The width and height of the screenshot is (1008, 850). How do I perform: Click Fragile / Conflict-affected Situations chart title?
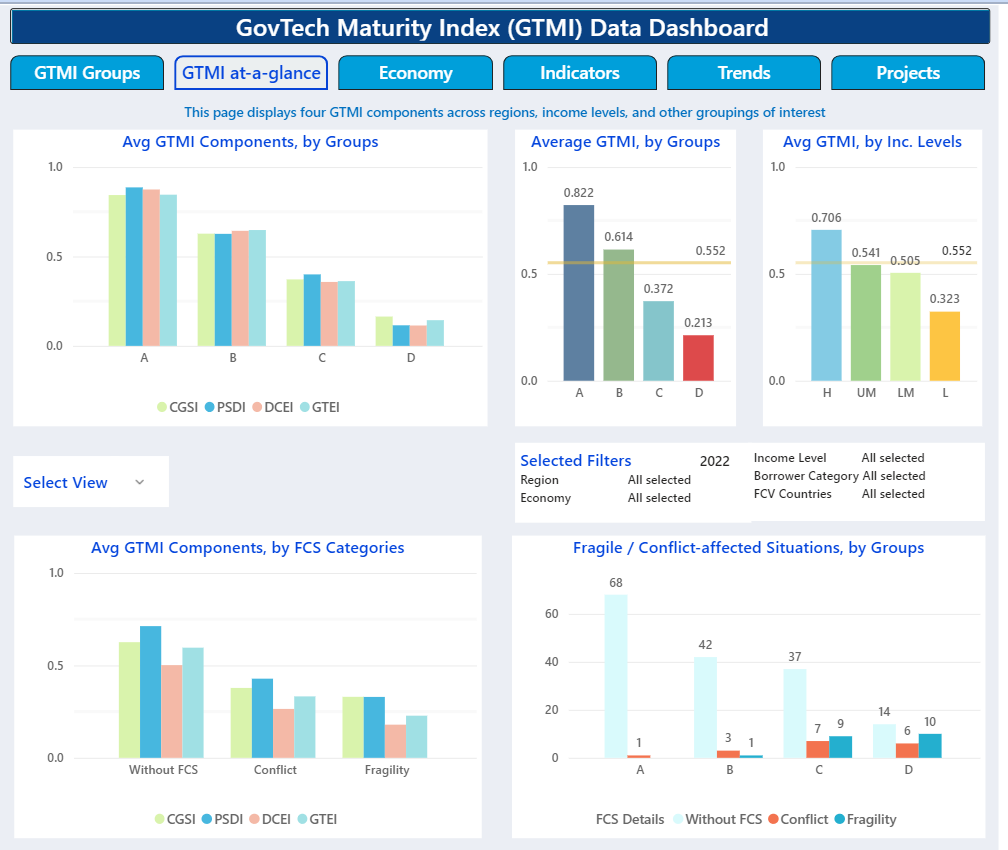748,547
